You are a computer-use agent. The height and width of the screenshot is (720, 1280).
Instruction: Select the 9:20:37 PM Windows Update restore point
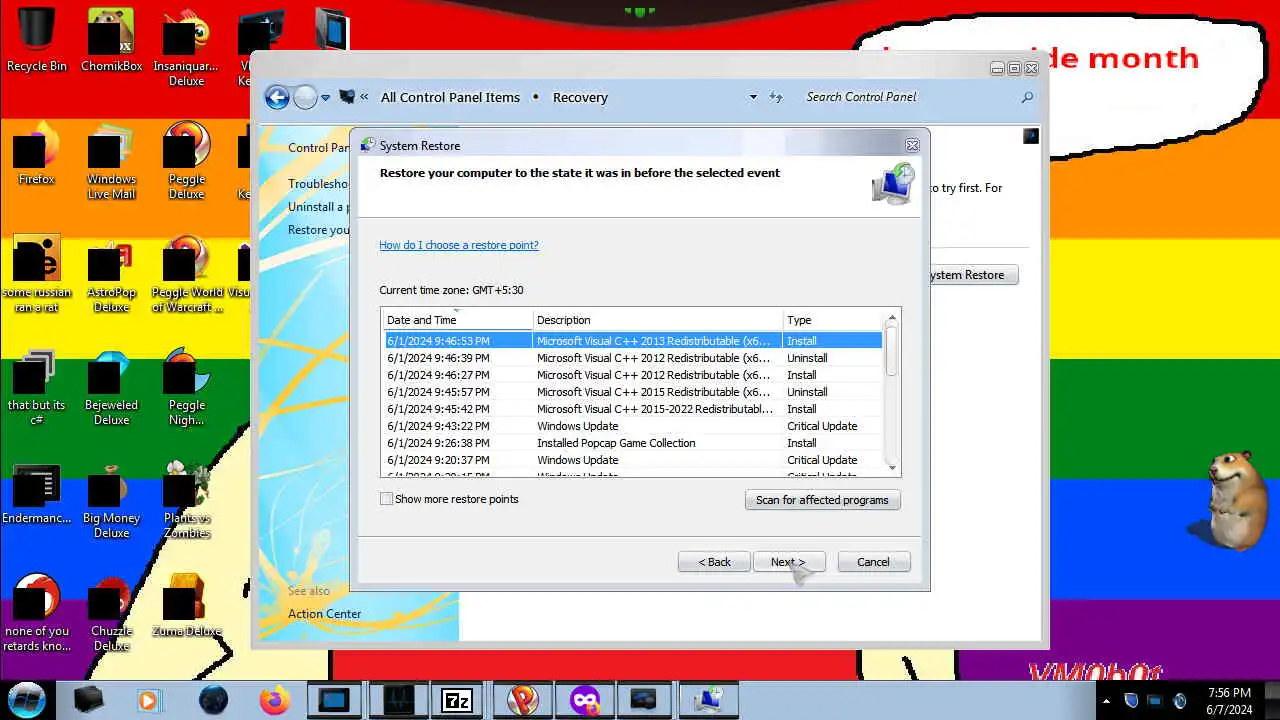click(x=633, y=460)
